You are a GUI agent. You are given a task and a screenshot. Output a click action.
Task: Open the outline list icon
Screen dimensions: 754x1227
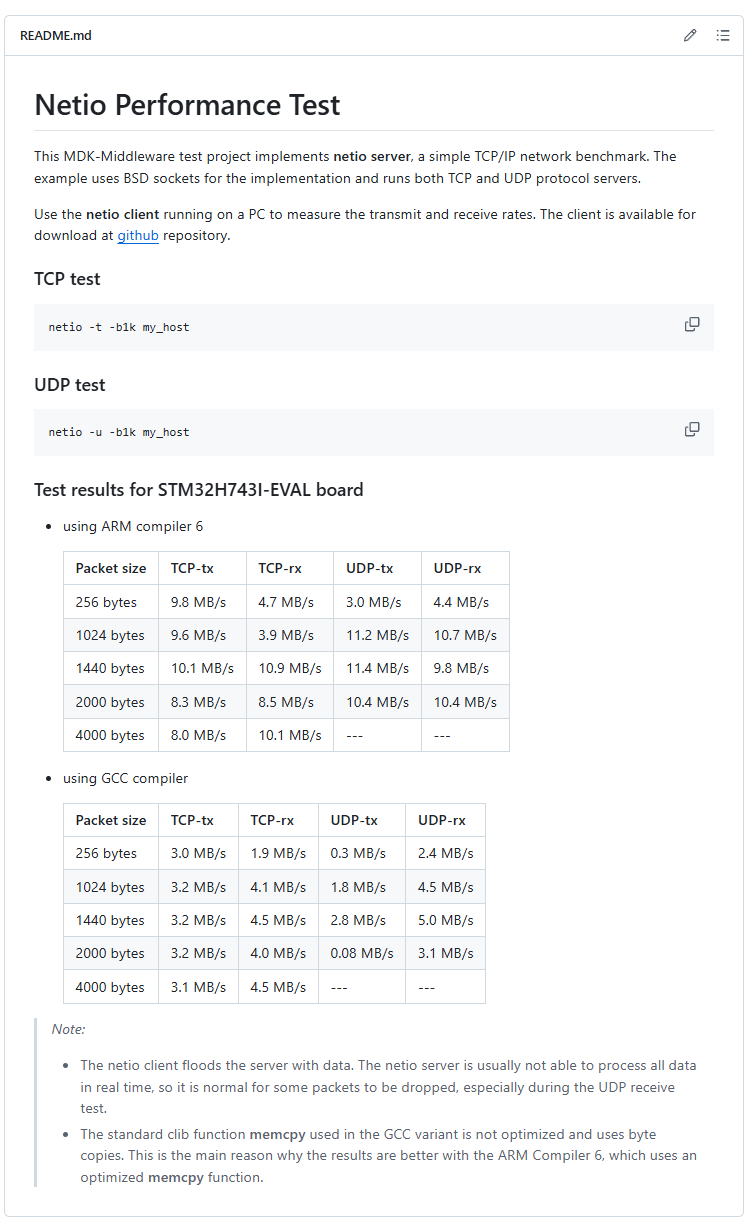pos(723,35)
